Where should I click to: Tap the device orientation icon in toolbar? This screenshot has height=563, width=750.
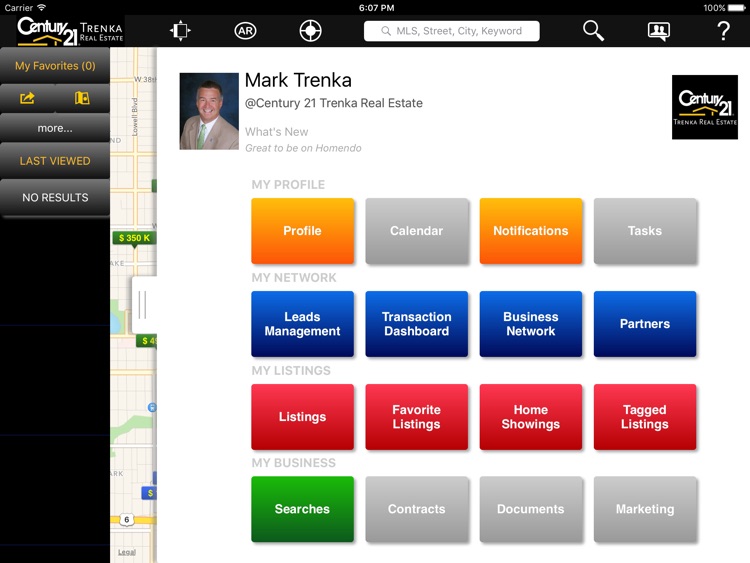click(180, 31)
